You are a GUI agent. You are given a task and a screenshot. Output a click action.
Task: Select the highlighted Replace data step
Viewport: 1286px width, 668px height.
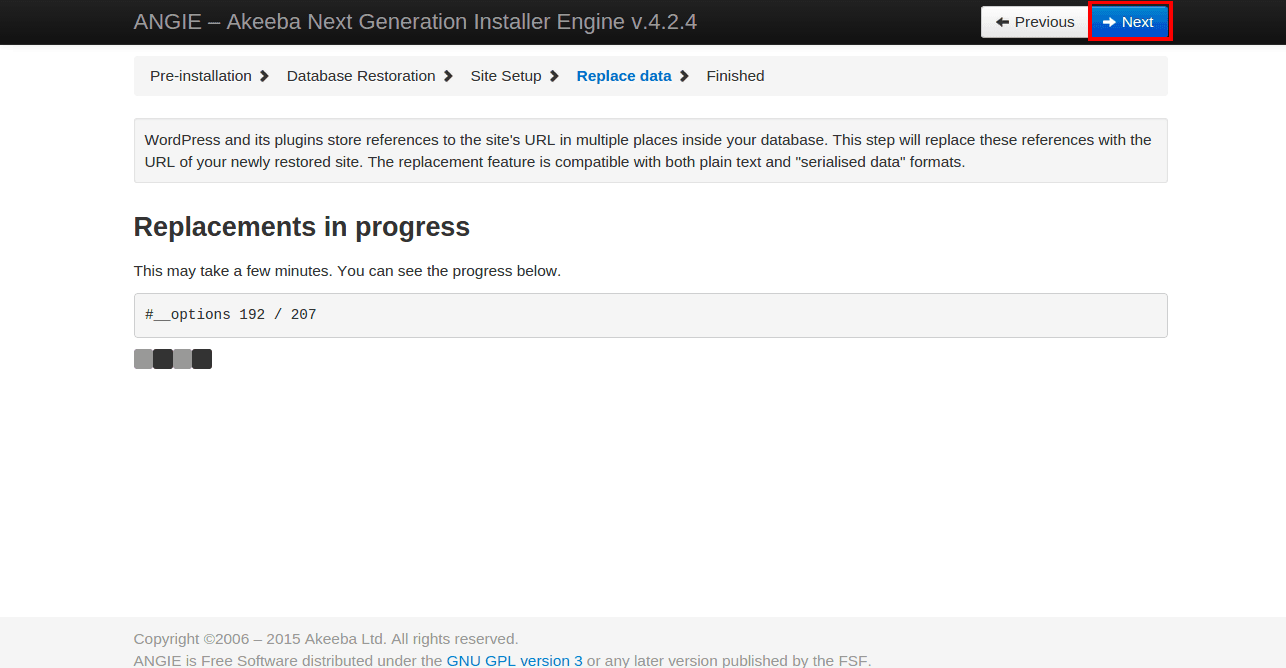tap(624, 75)
